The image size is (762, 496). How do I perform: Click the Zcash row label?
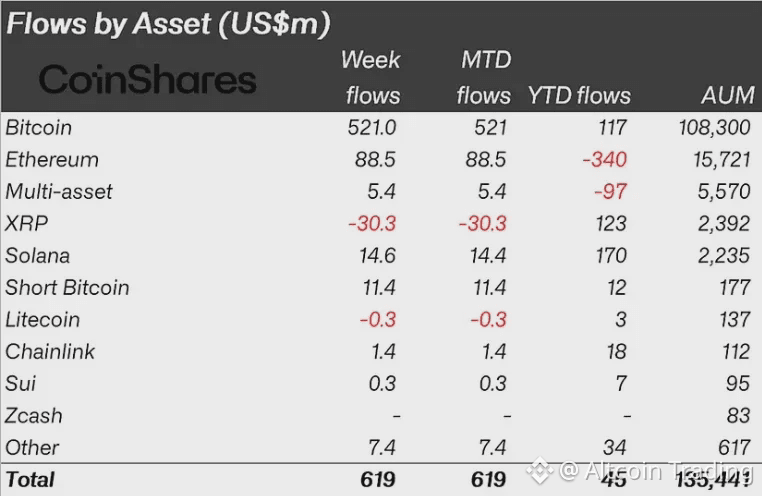(34, 416)
